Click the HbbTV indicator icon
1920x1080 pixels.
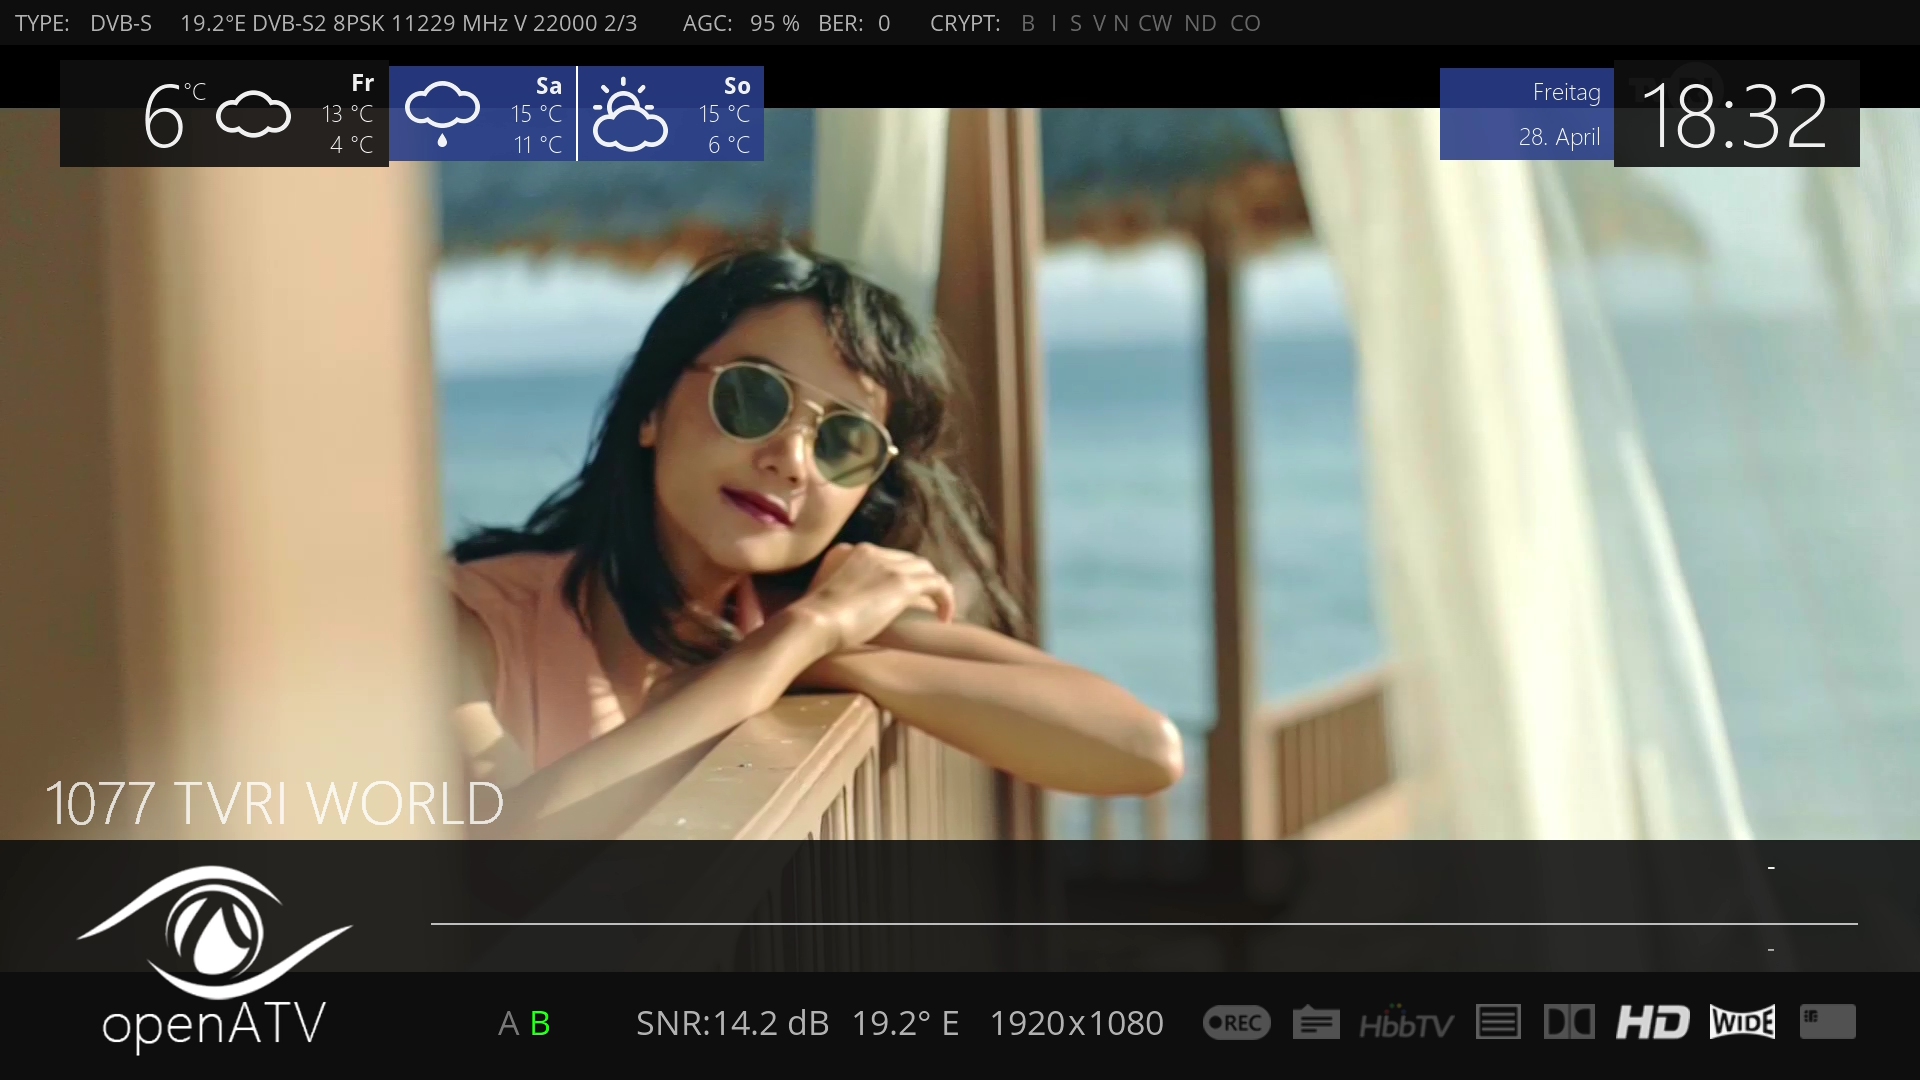click(1406, 1023)
